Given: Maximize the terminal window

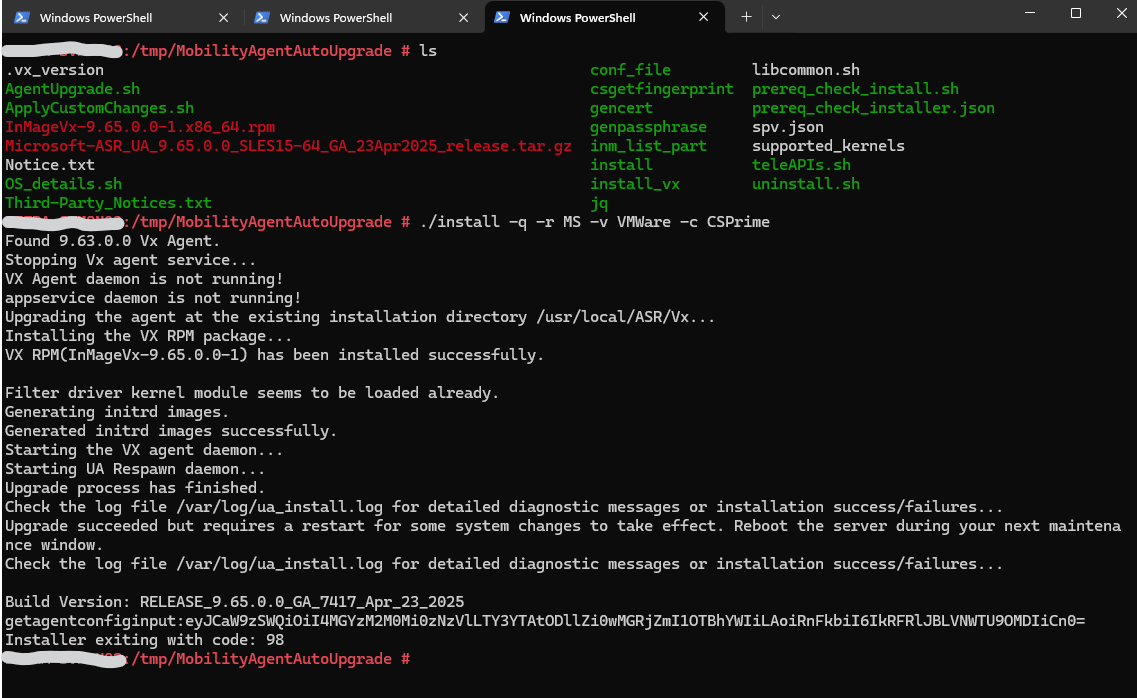Looking at the screenshot, I should tap(1076, 14).
